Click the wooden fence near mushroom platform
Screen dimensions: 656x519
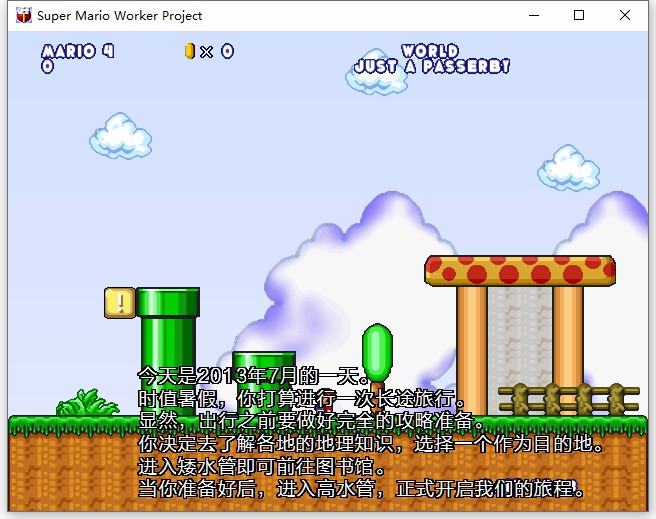569,399
